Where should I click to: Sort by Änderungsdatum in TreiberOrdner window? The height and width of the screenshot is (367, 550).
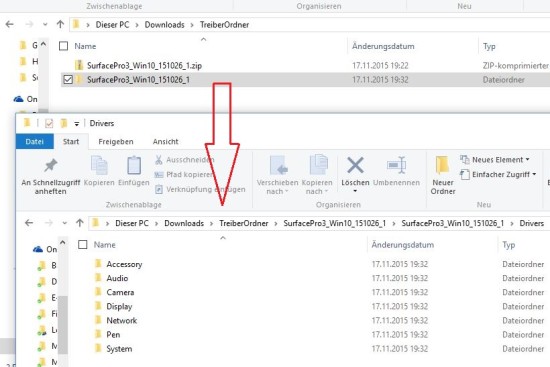(x=383, y=46)
